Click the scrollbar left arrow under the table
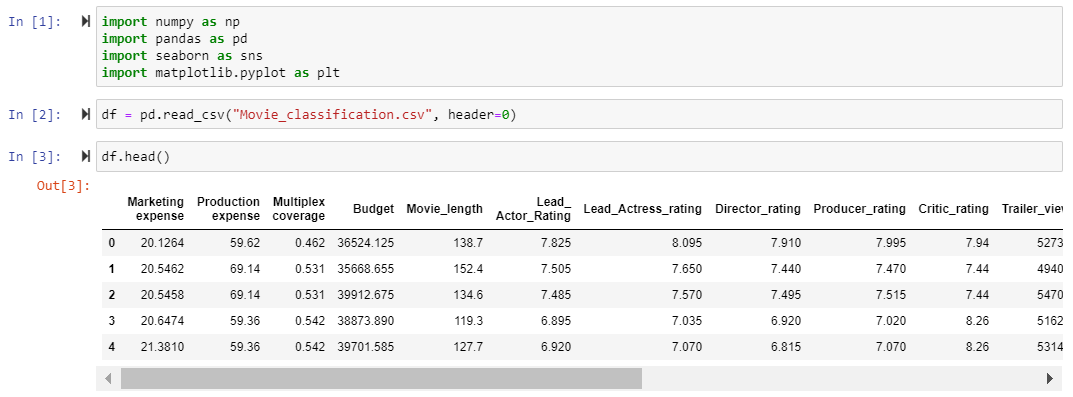This screenshot has height=397, width=1073. tap(108, 379)
